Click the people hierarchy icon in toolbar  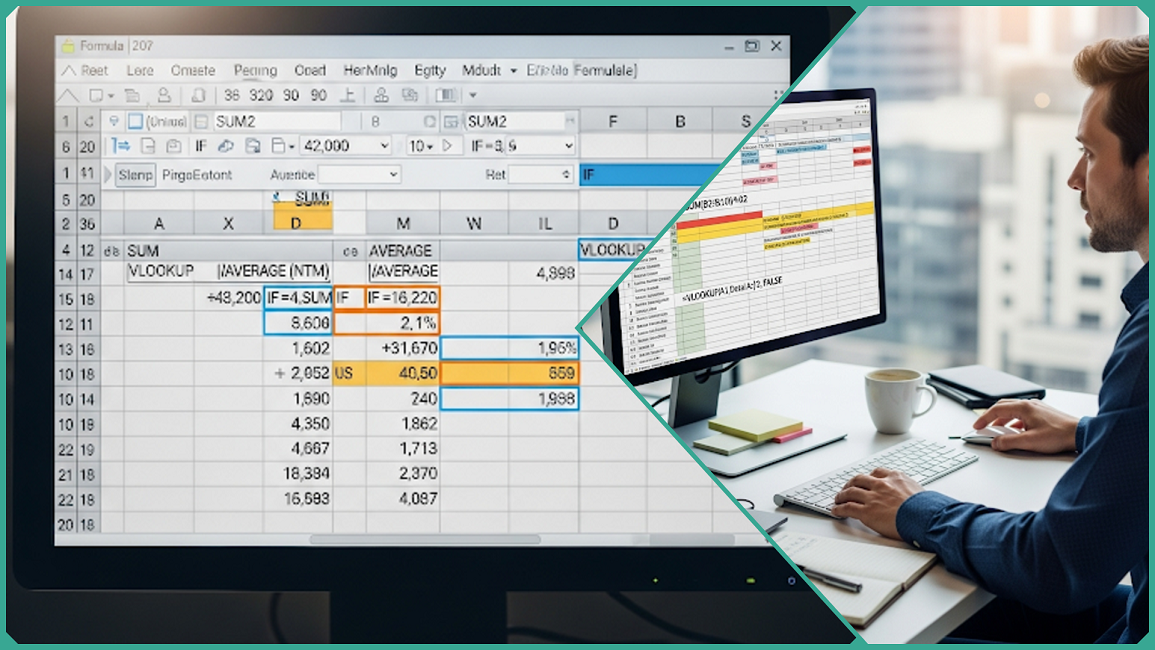pos(381,95)
